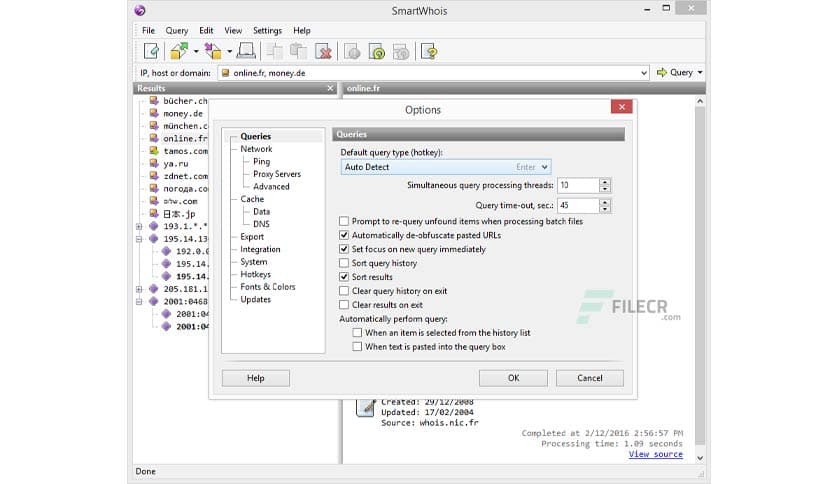
Task: Decrease query time-out with down arrow
Action: pos(605,209)
